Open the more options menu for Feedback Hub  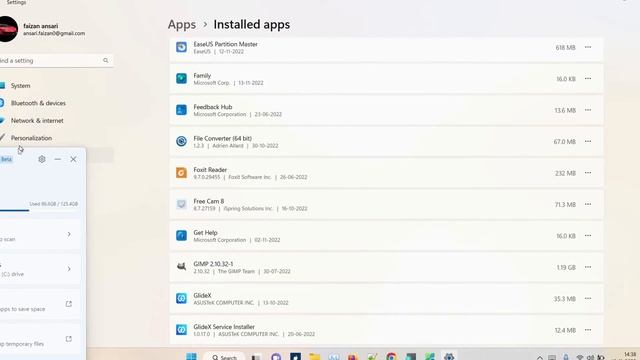pos(588,110)
